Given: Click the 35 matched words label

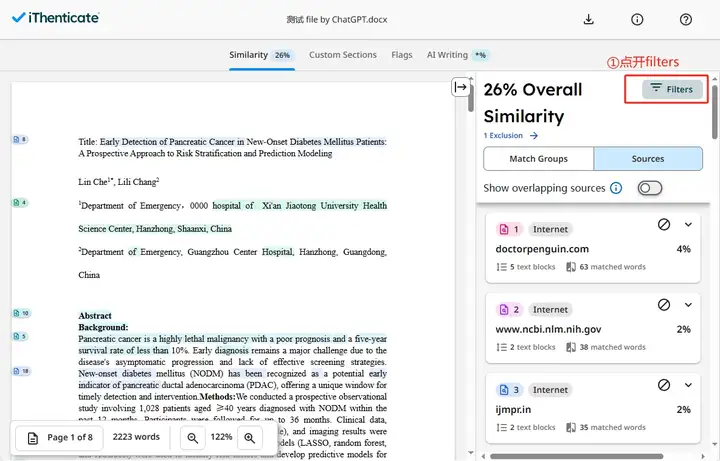Looking at the screenshot, I should tap(606, 427).
